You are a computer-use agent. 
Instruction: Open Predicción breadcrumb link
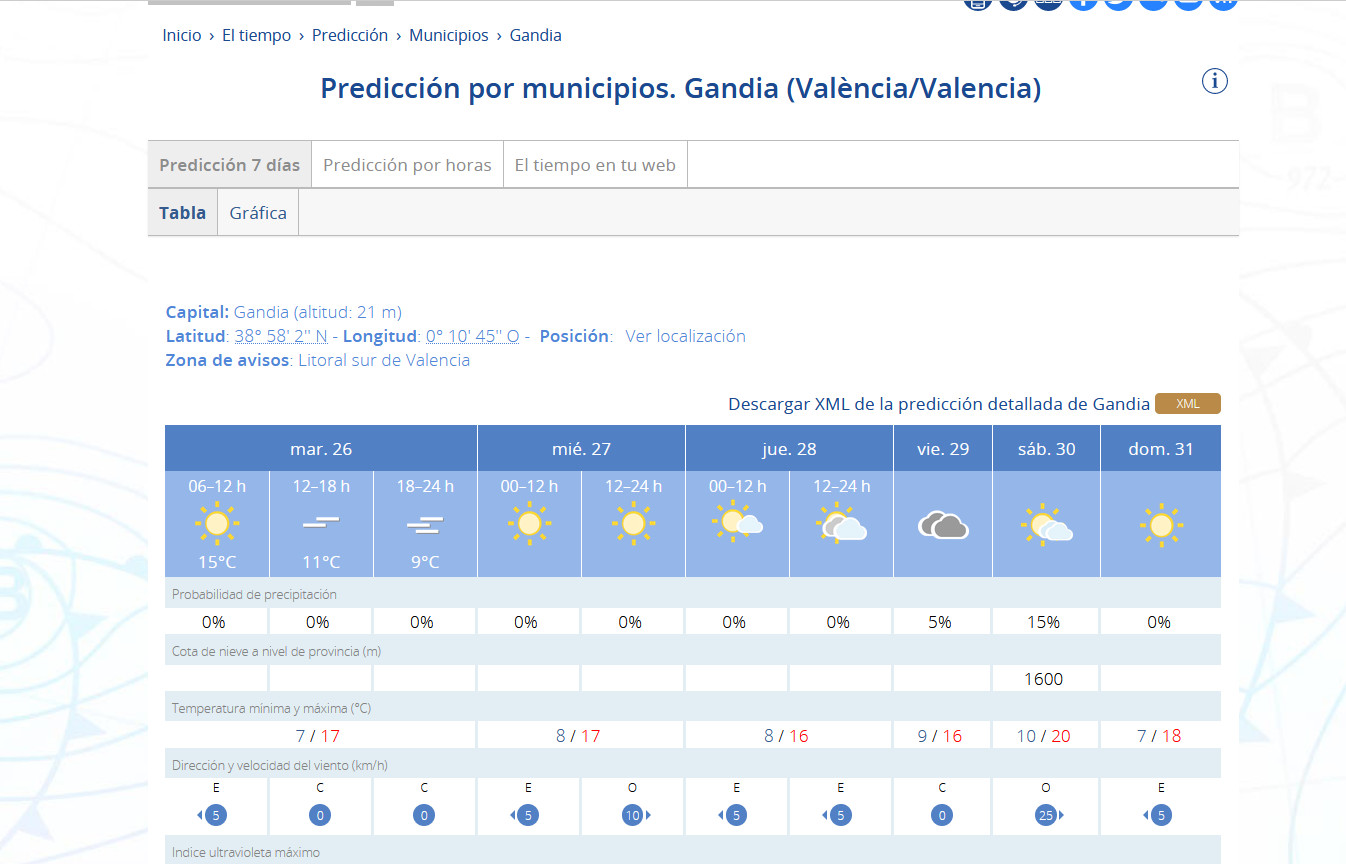(350, 35)
